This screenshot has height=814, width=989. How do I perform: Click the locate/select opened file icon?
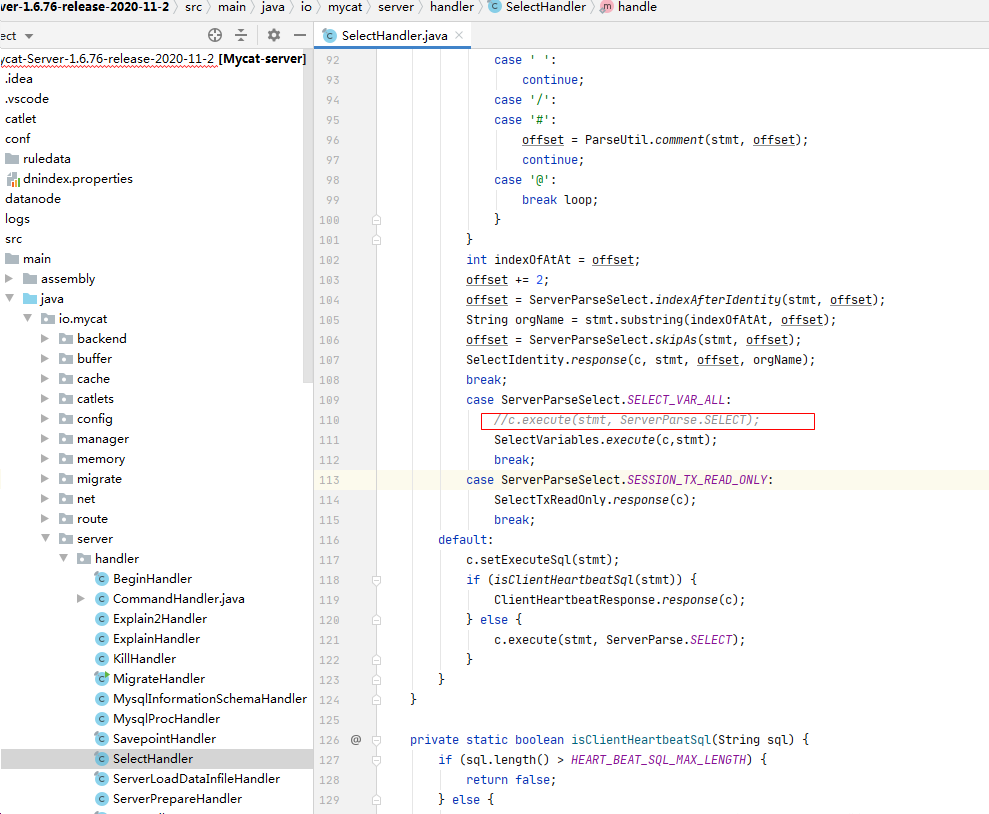(215, 35)
